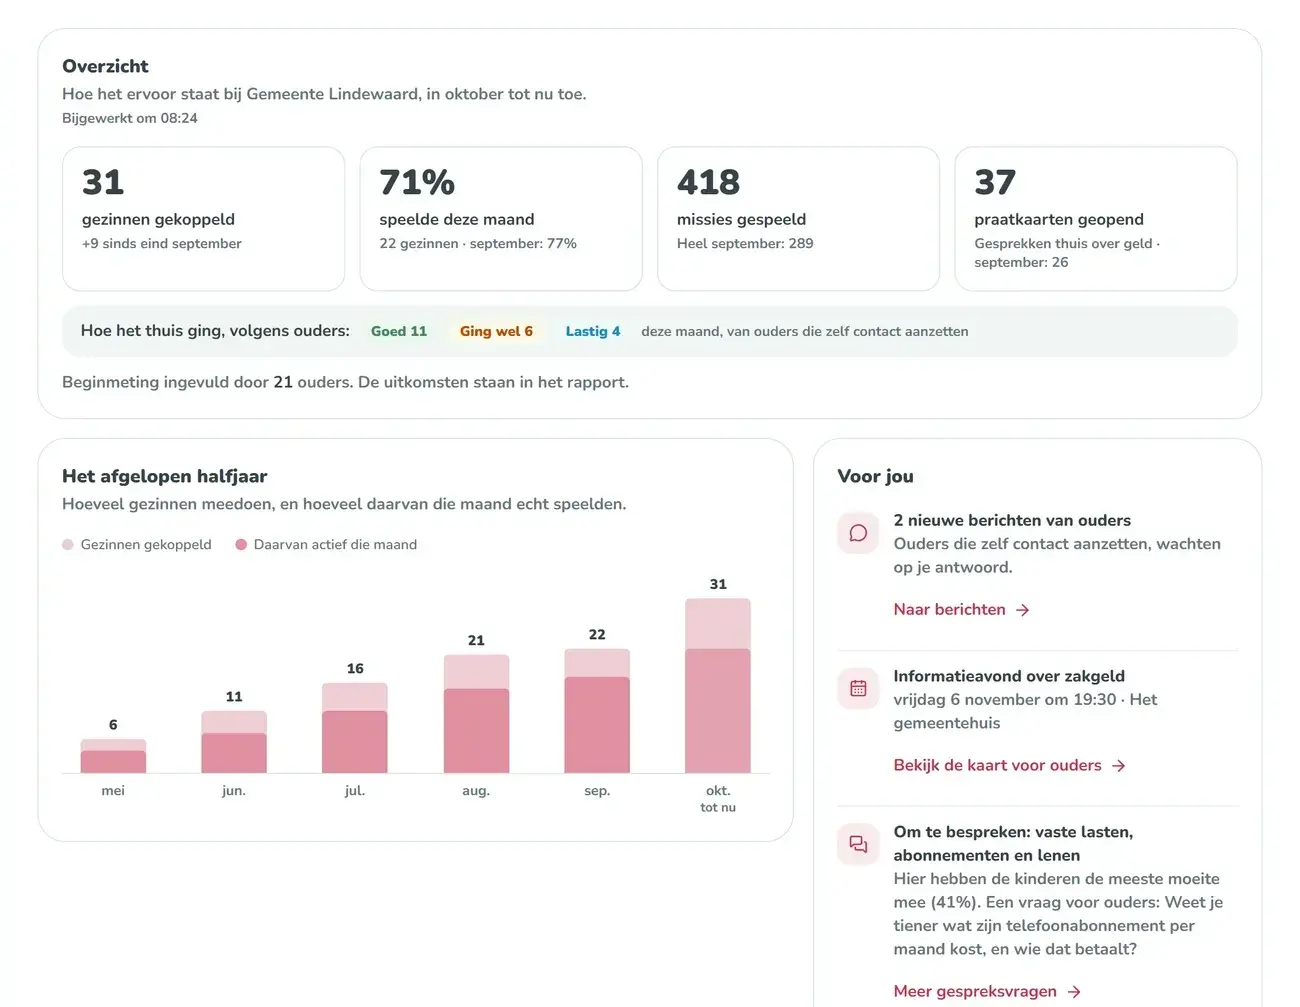This screenshot has width=1300, height=1007.
Task: Open the 418 missies gespeeld card
Action: coord(798,219)
